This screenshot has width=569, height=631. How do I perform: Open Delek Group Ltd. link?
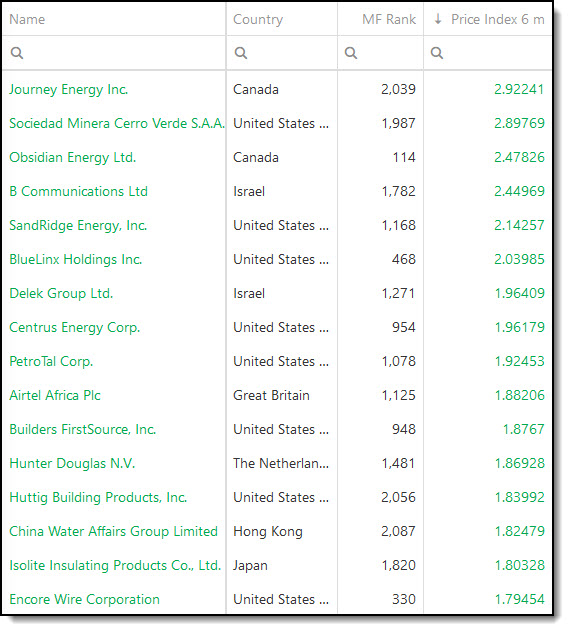click(61, 293)
